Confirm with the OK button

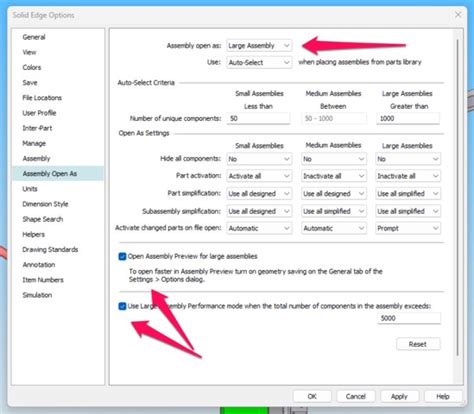(x=312, y=396)
